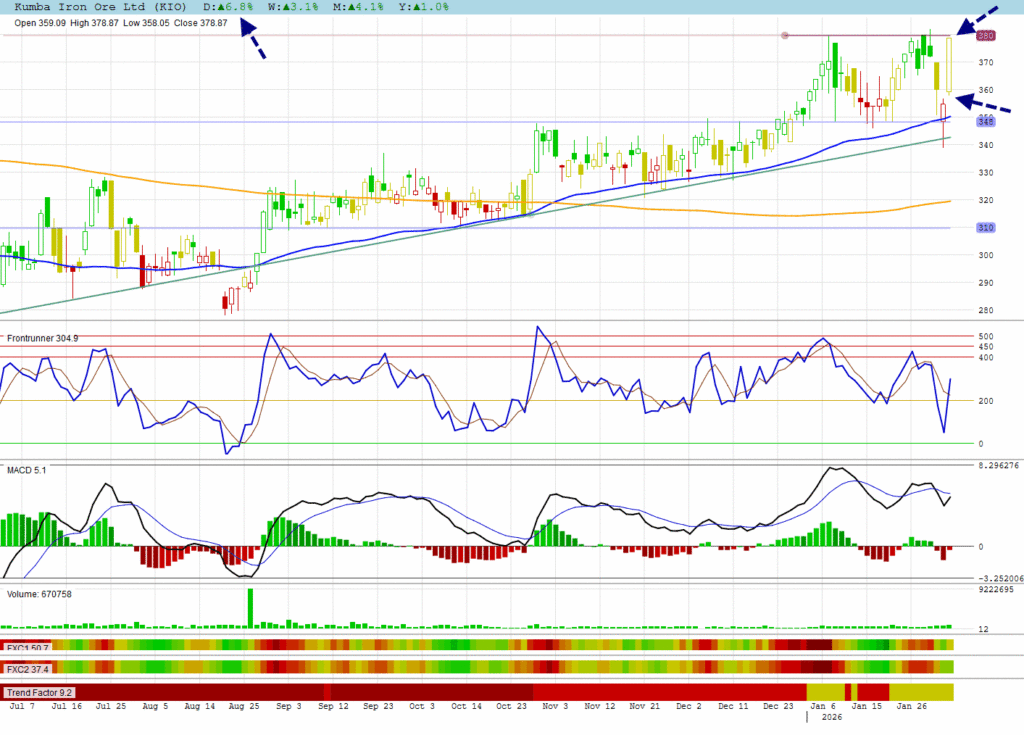
Task: Click the blue 348 price level tag
Action: (x=986, y=121)
